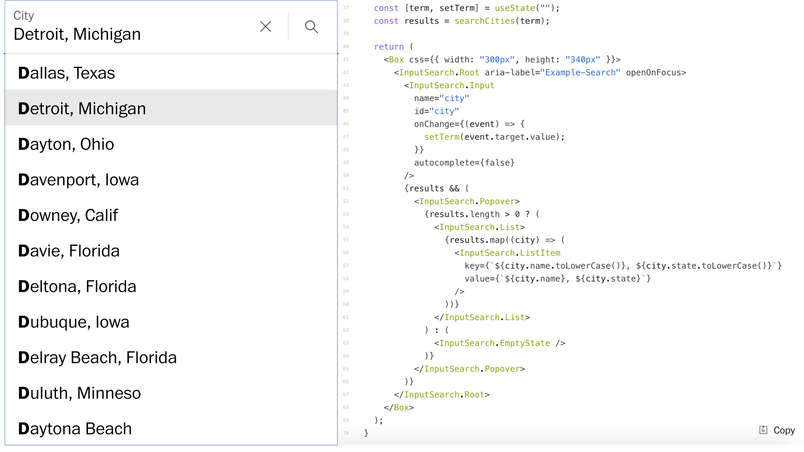Click the InputSearch.EmptyState code line

(500, 343)
